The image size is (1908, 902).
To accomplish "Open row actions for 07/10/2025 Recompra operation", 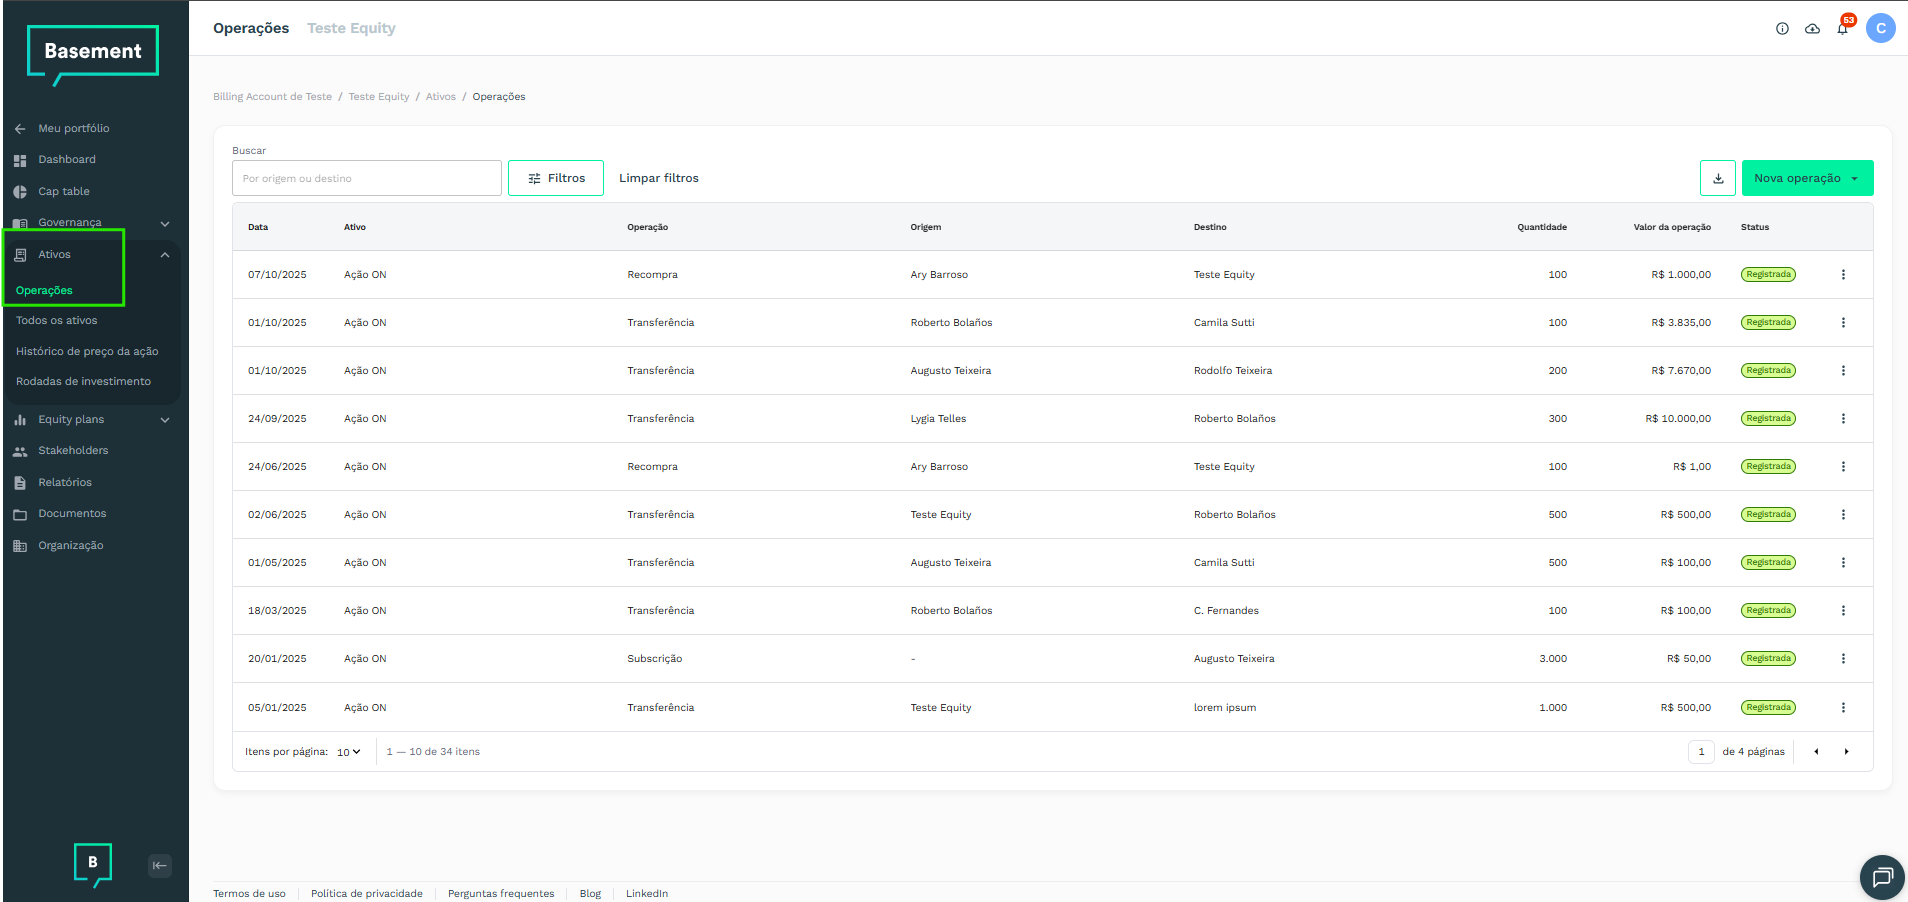I will pos(1843,275).
